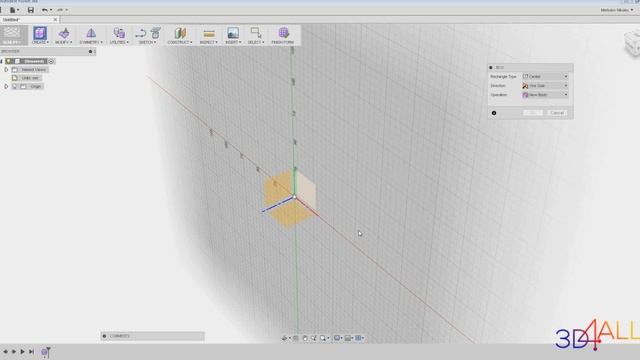
Task: Select the Origin folder in browser
Action: click(x=36, y=87)
